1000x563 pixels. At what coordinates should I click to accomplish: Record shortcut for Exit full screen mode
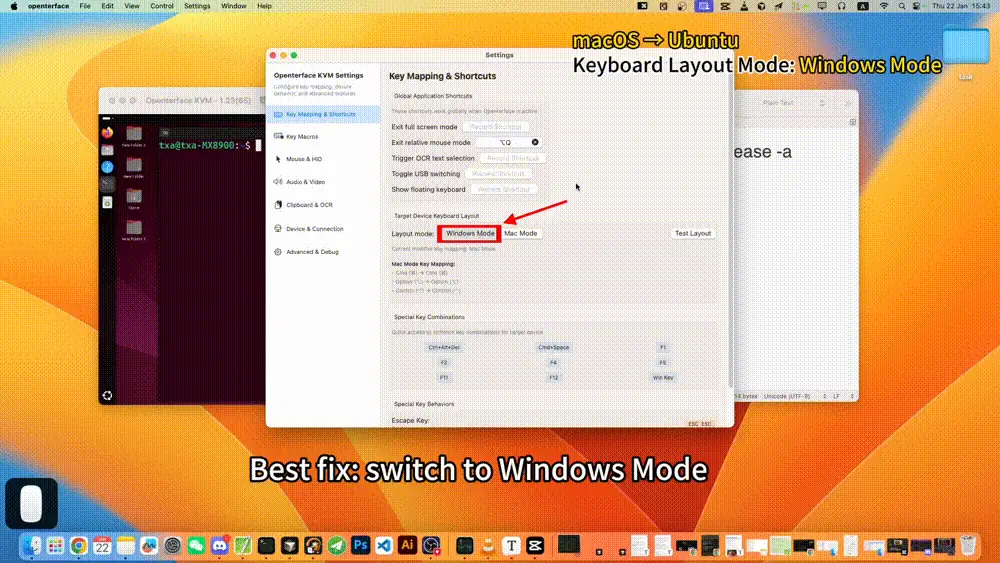(x=496, y=127)
